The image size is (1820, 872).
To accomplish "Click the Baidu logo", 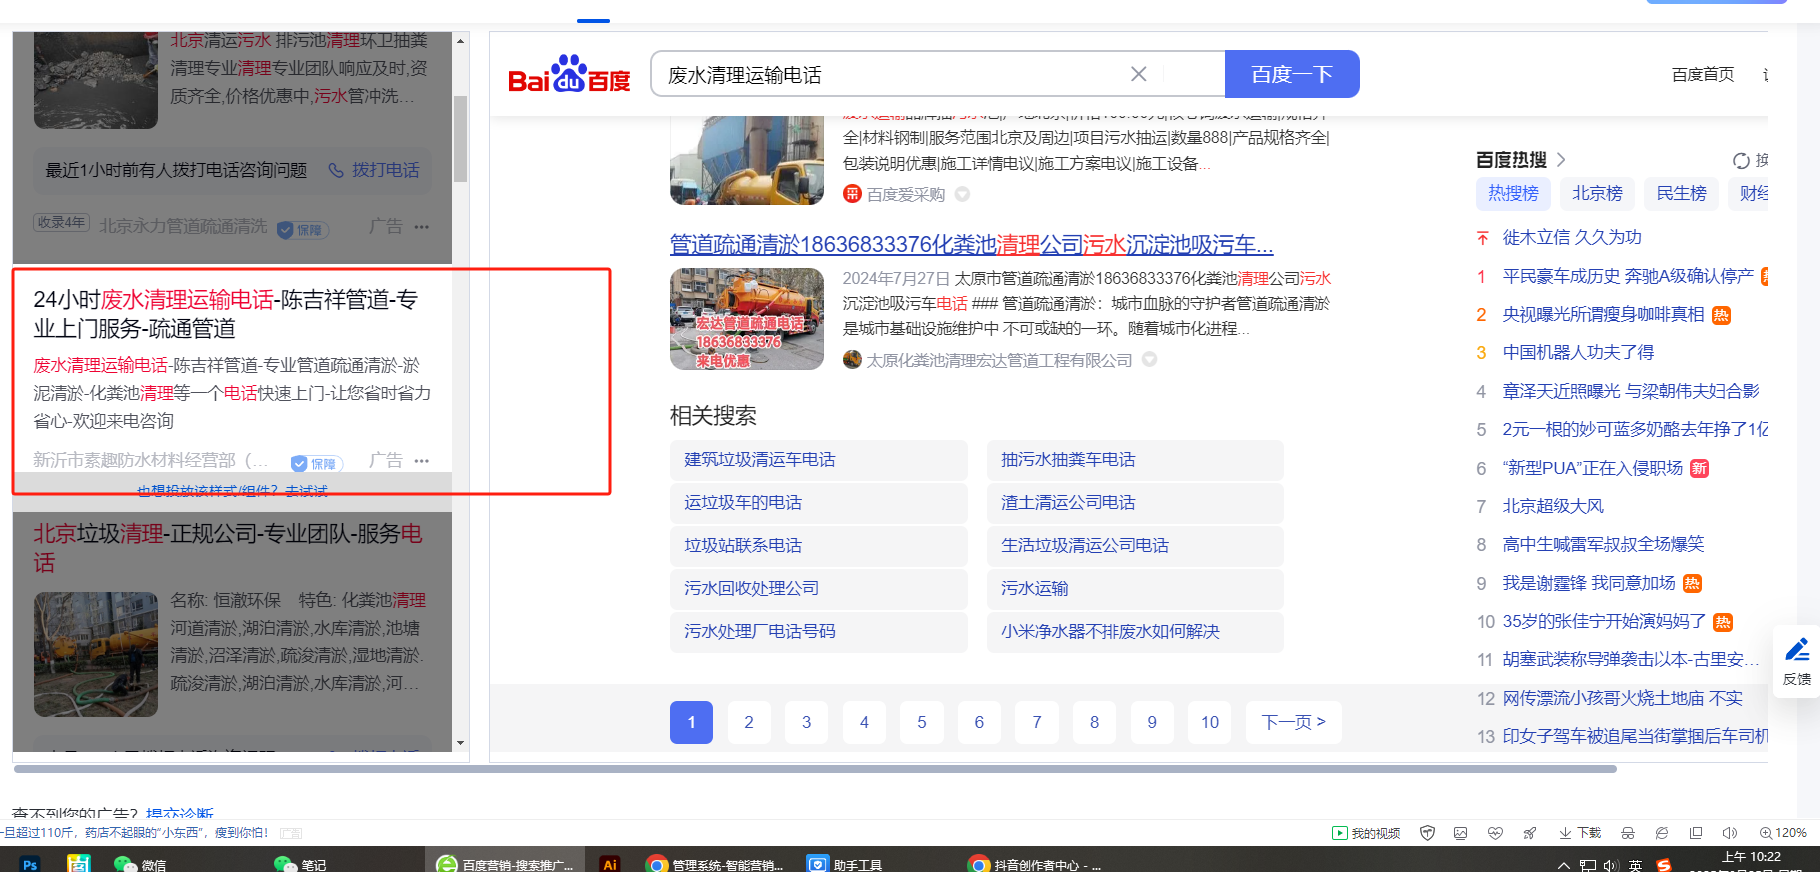I will click(569, 75).
